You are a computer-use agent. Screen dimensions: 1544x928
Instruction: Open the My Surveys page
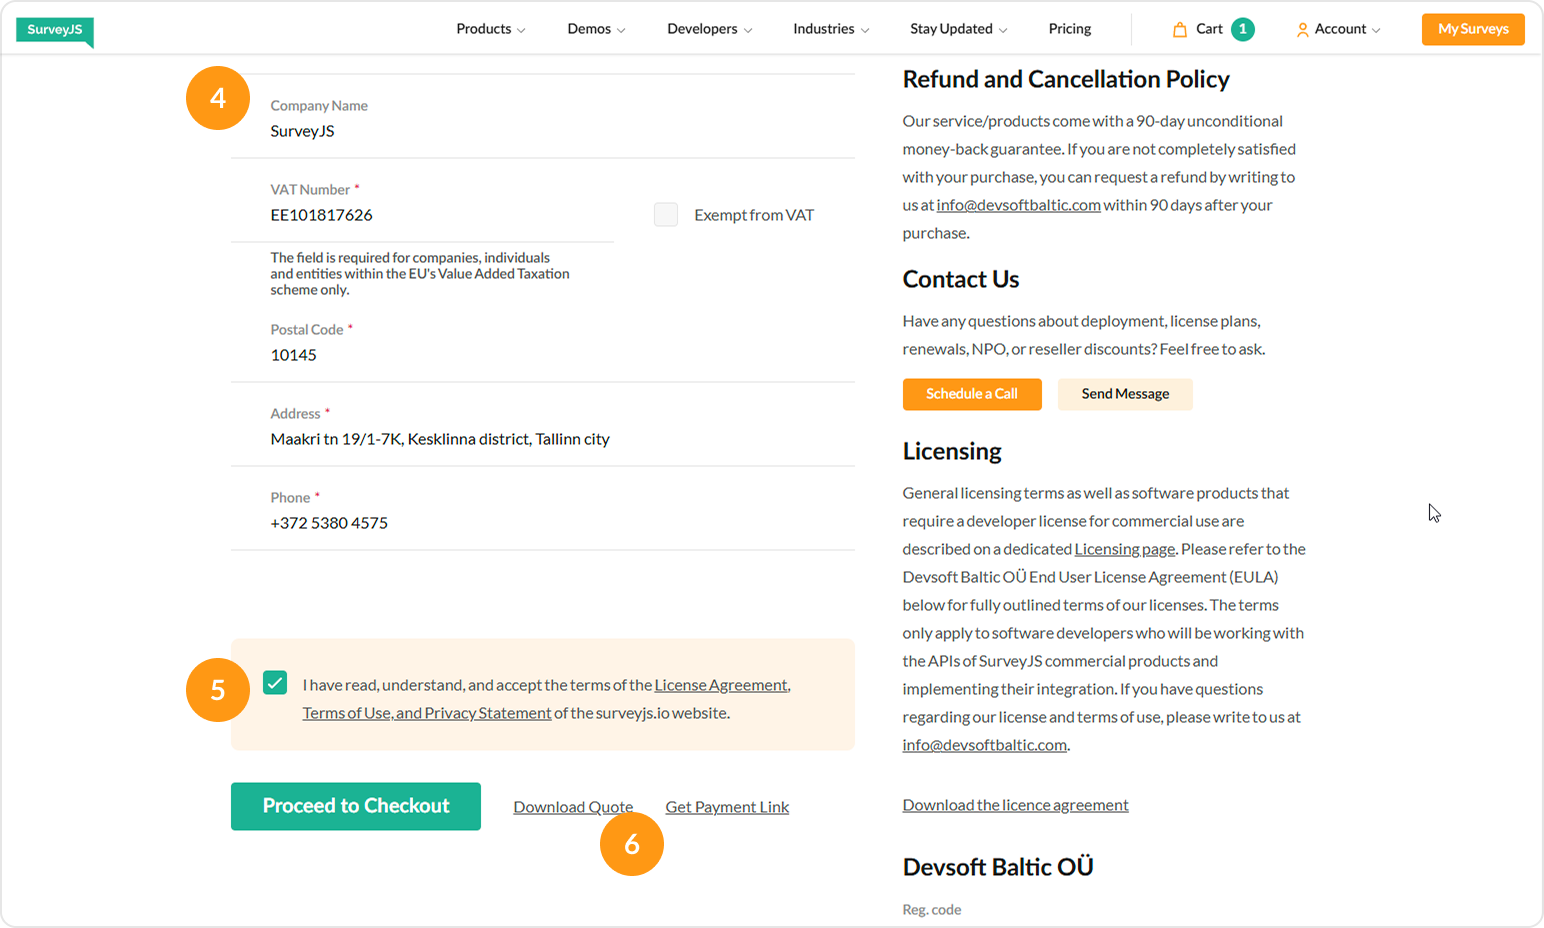point(1472,29)
